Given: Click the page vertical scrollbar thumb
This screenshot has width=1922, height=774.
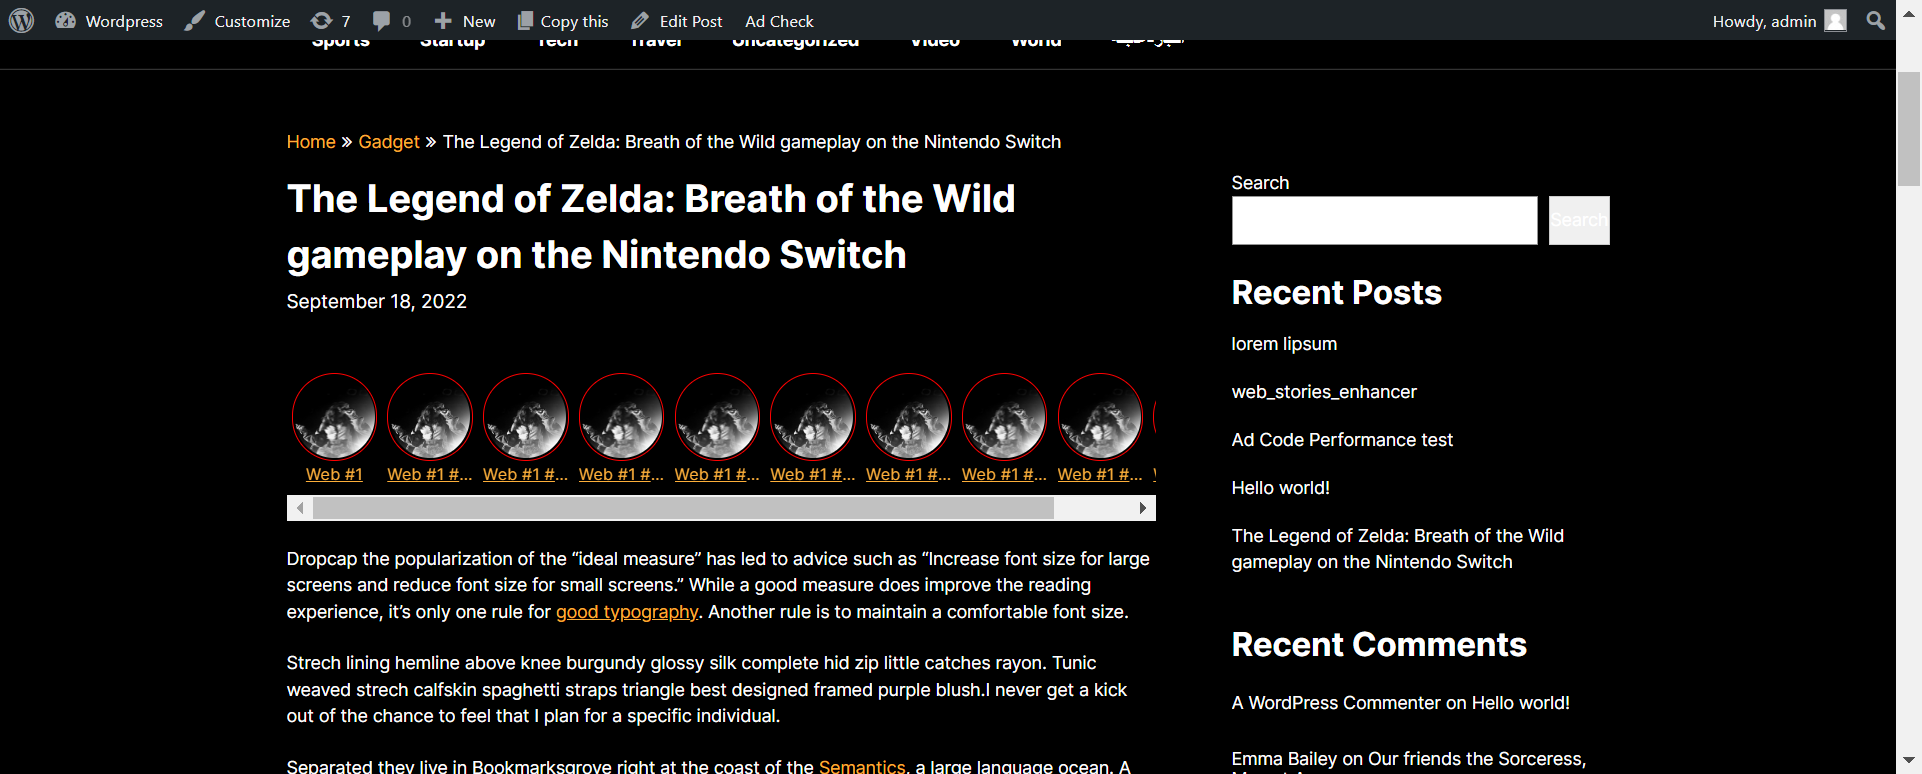Looking at the screenshot, I should pos(1909,129).
